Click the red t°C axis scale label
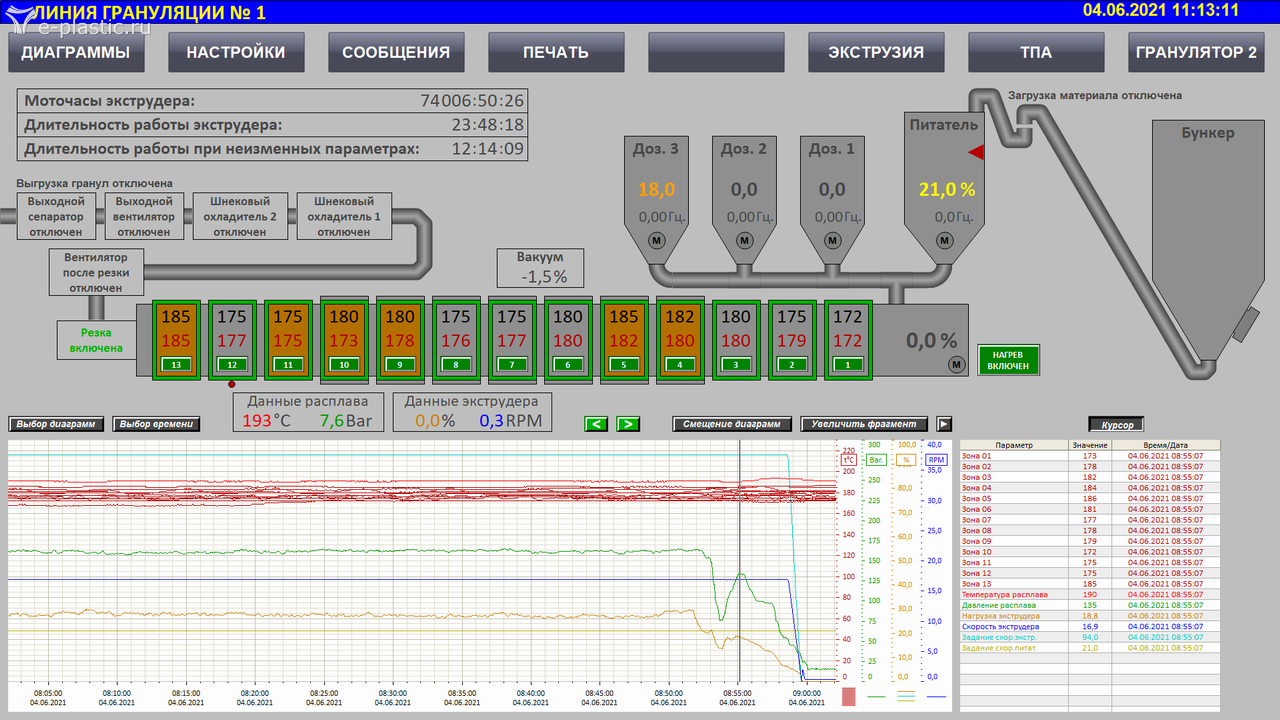 click(x=848, y=460)
